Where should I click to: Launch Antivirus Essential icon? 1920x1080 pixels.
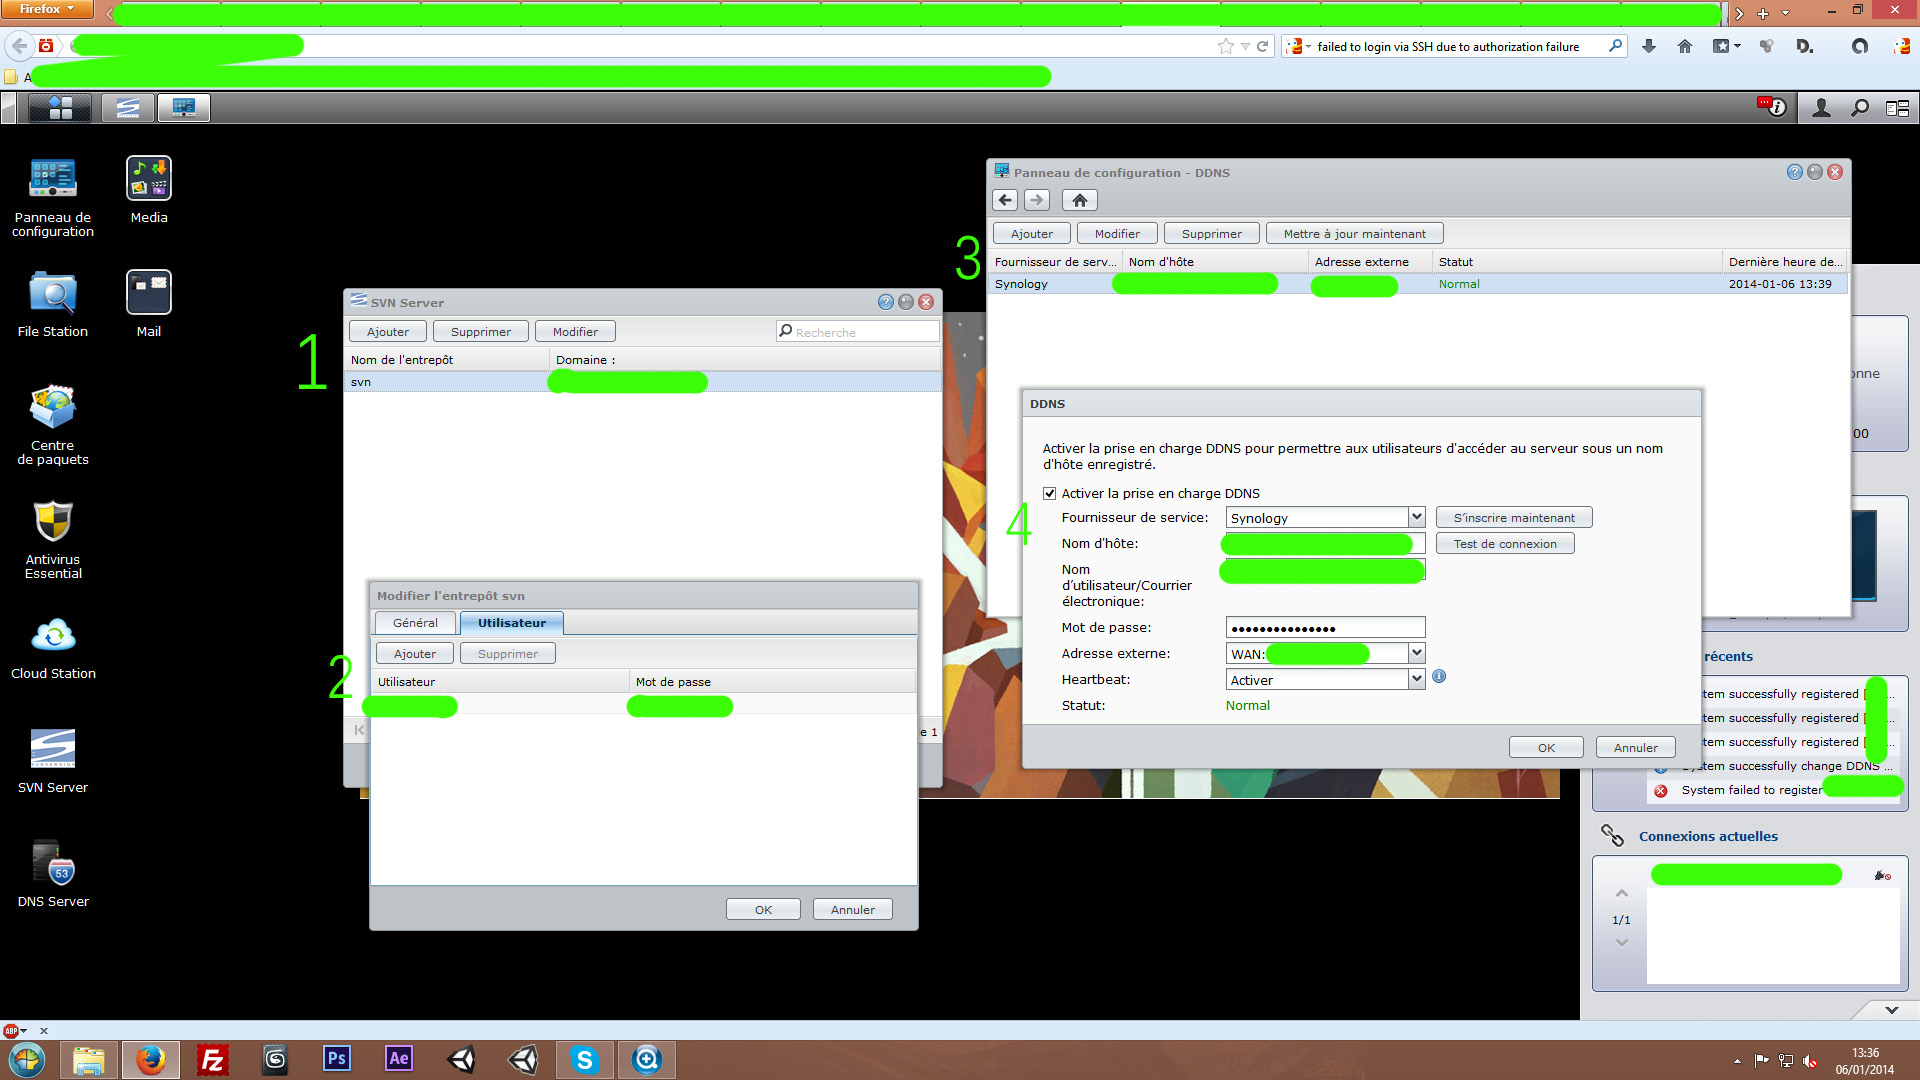coord(53,540)
